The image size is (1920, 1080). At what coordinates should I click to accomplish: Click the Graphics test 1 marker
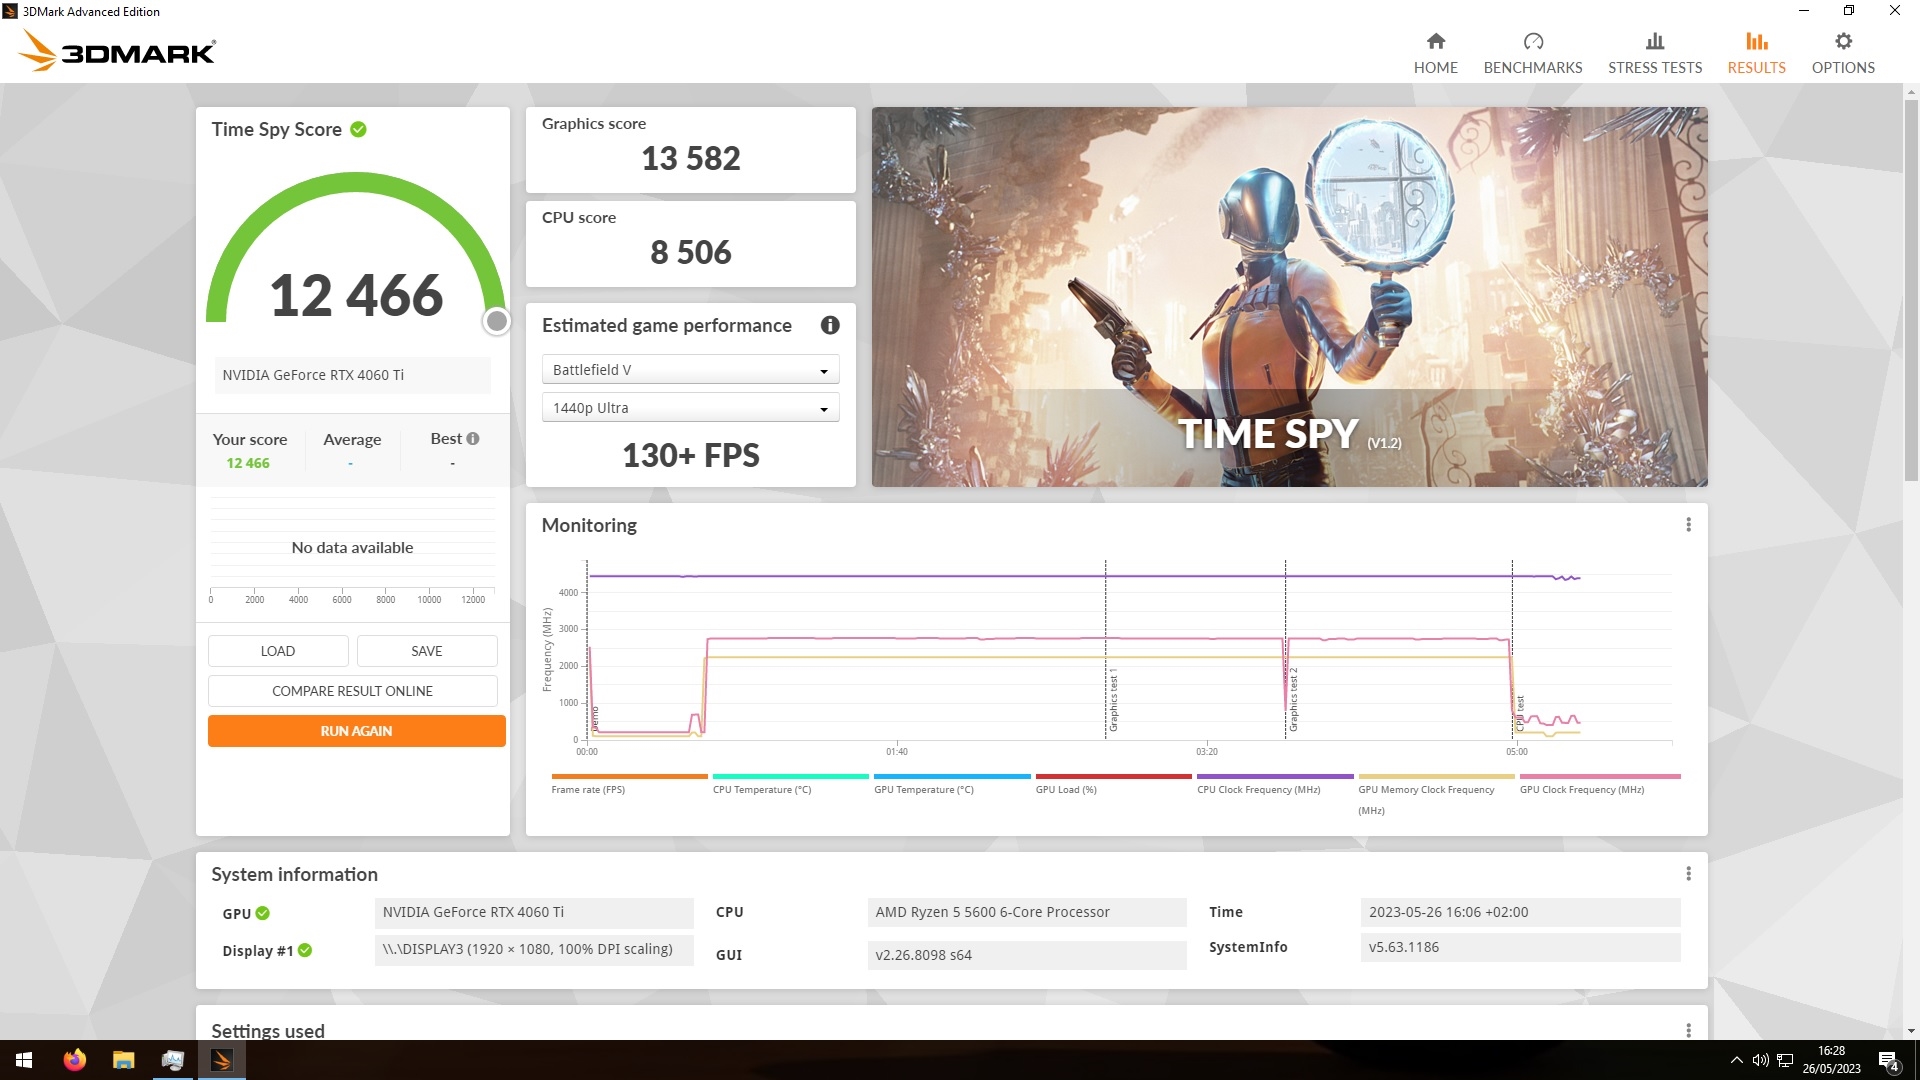pyautogui.click(x=1112, y=700)
